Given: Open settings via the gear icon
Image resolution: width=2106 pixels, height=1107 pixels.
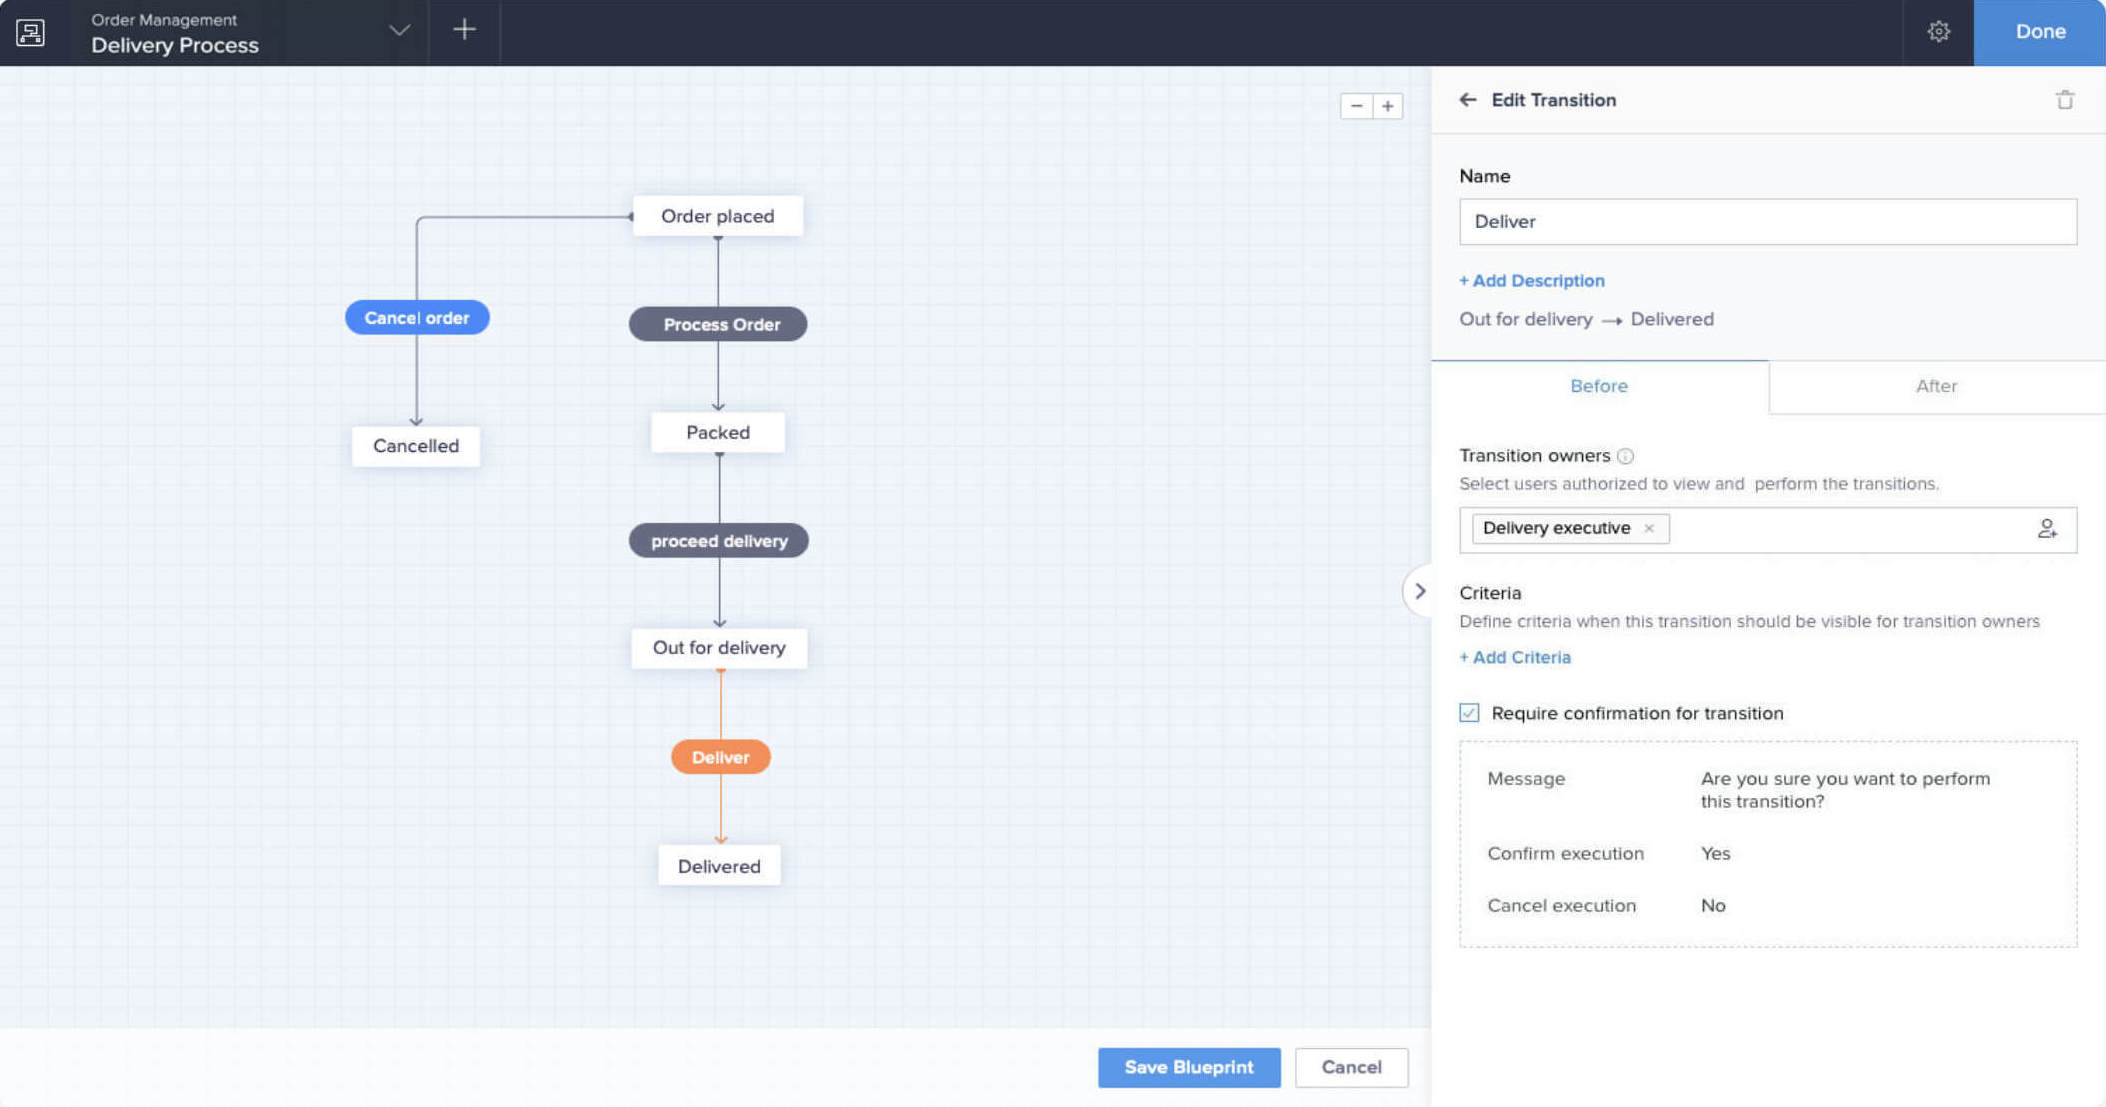Looking at the screenshot, I should pyautogui.click(x=1938, y=32).
